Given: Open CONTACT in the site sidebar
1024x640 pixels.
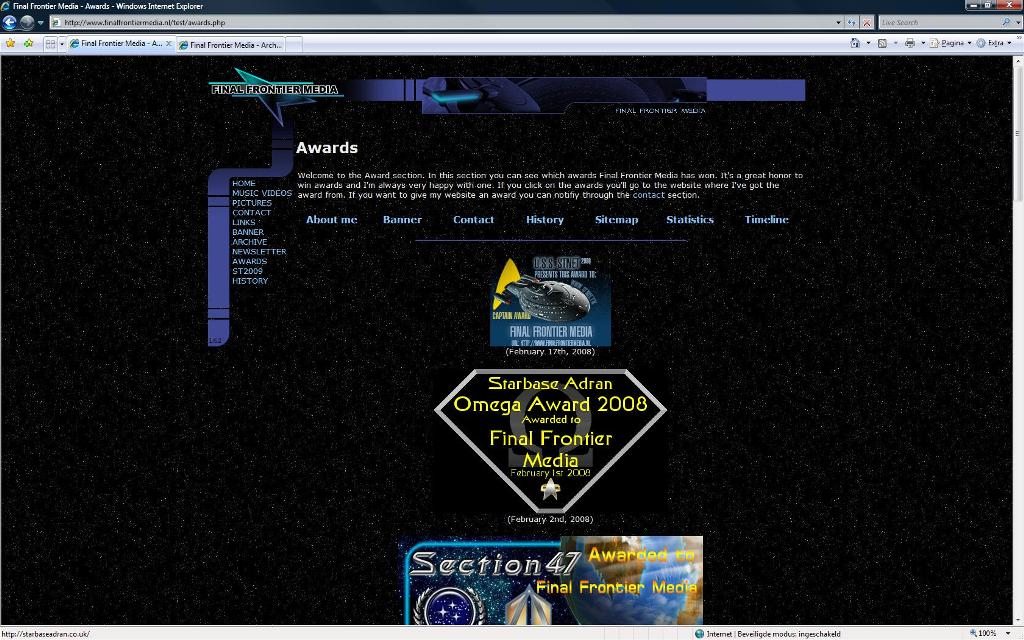Looking at the screenshot, I should coord(251,213).
